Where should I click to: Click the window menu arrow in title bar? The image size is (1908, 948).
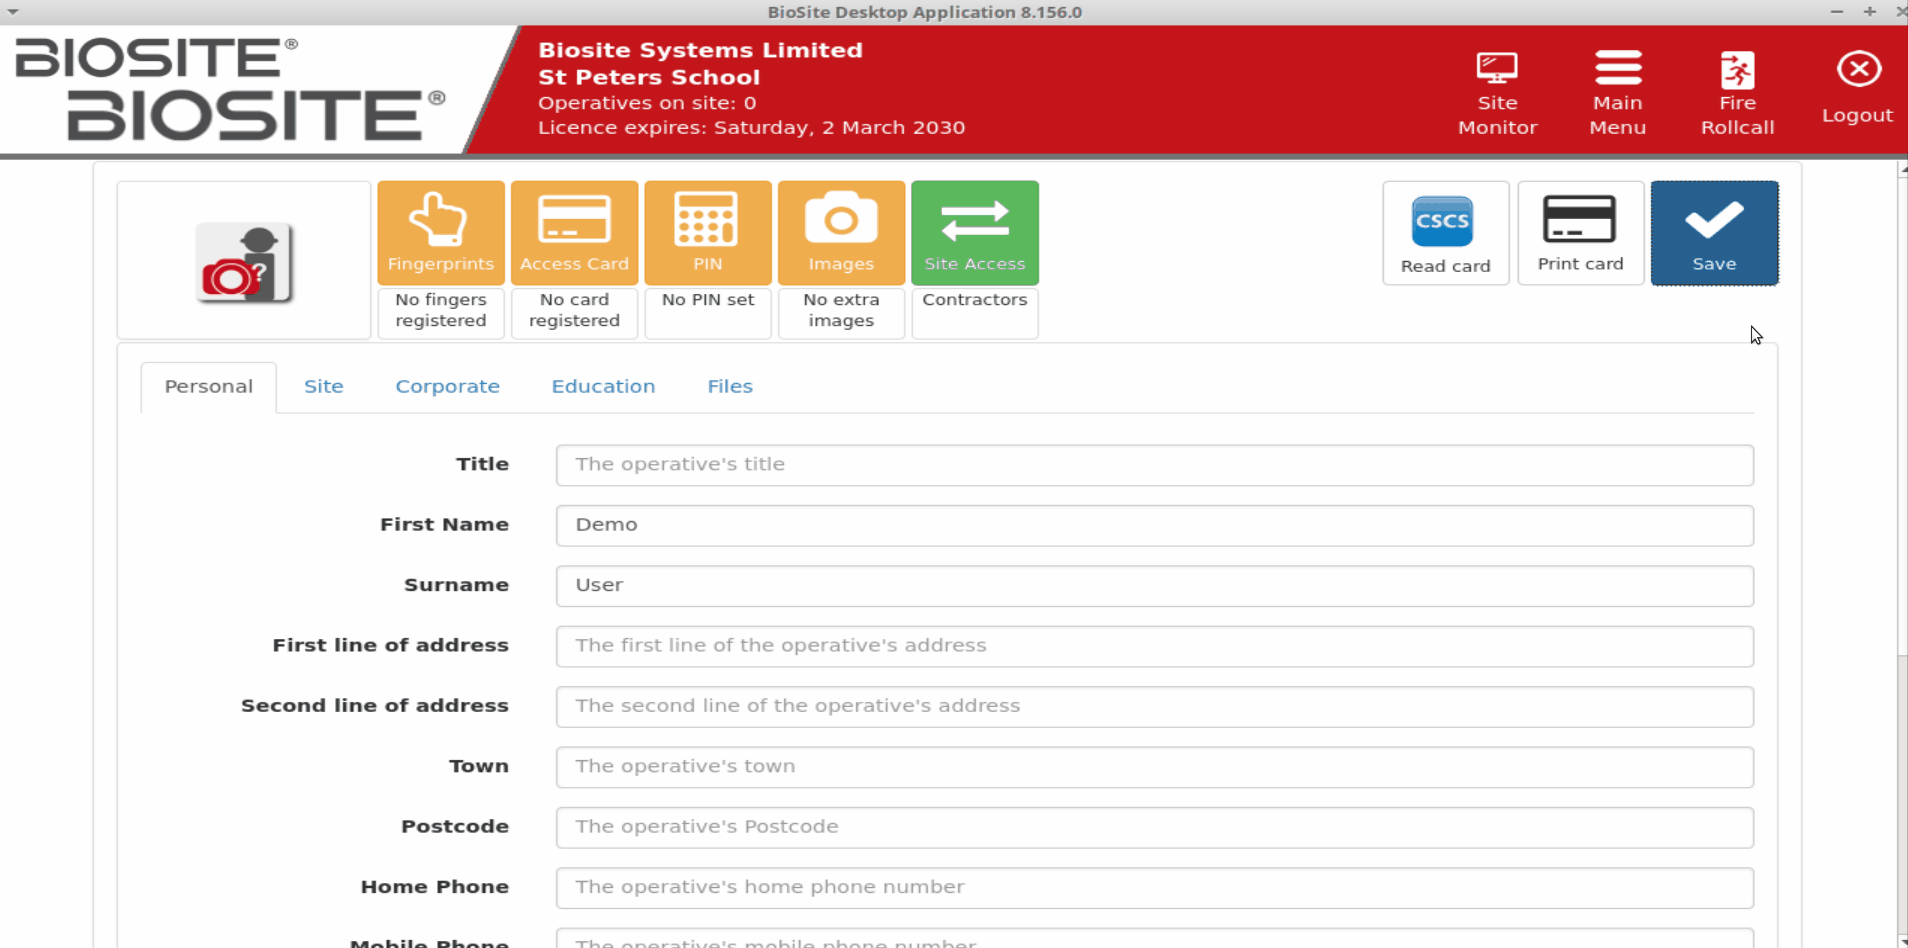pyautogui.click(x=13, y=12)
